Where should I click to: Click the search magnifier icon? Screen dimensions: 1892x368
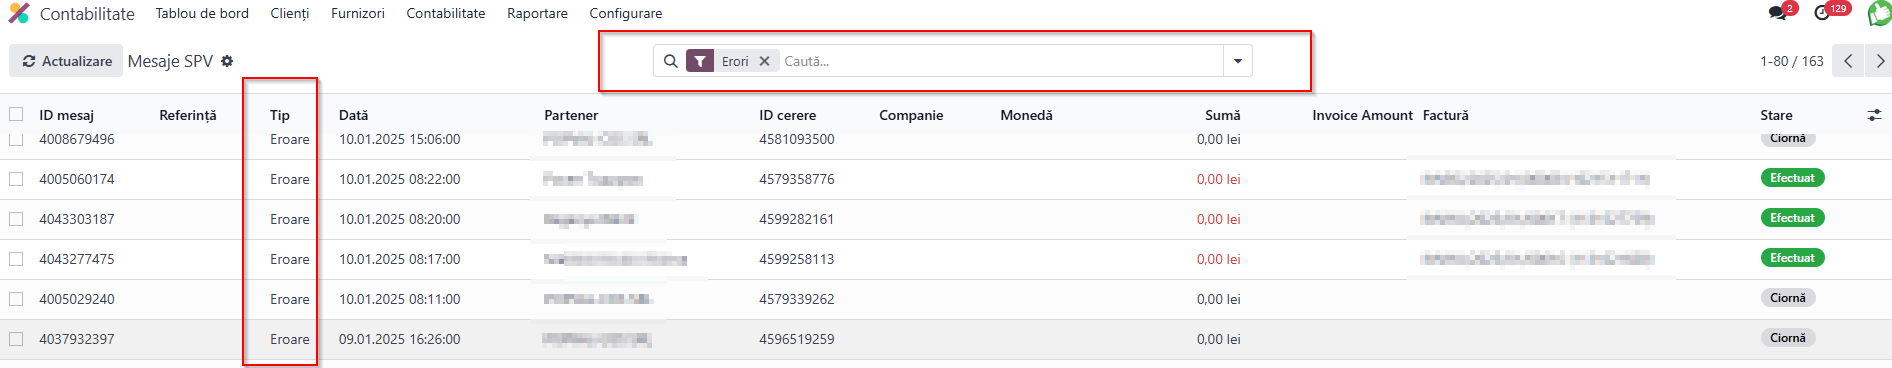coord(671,61)
